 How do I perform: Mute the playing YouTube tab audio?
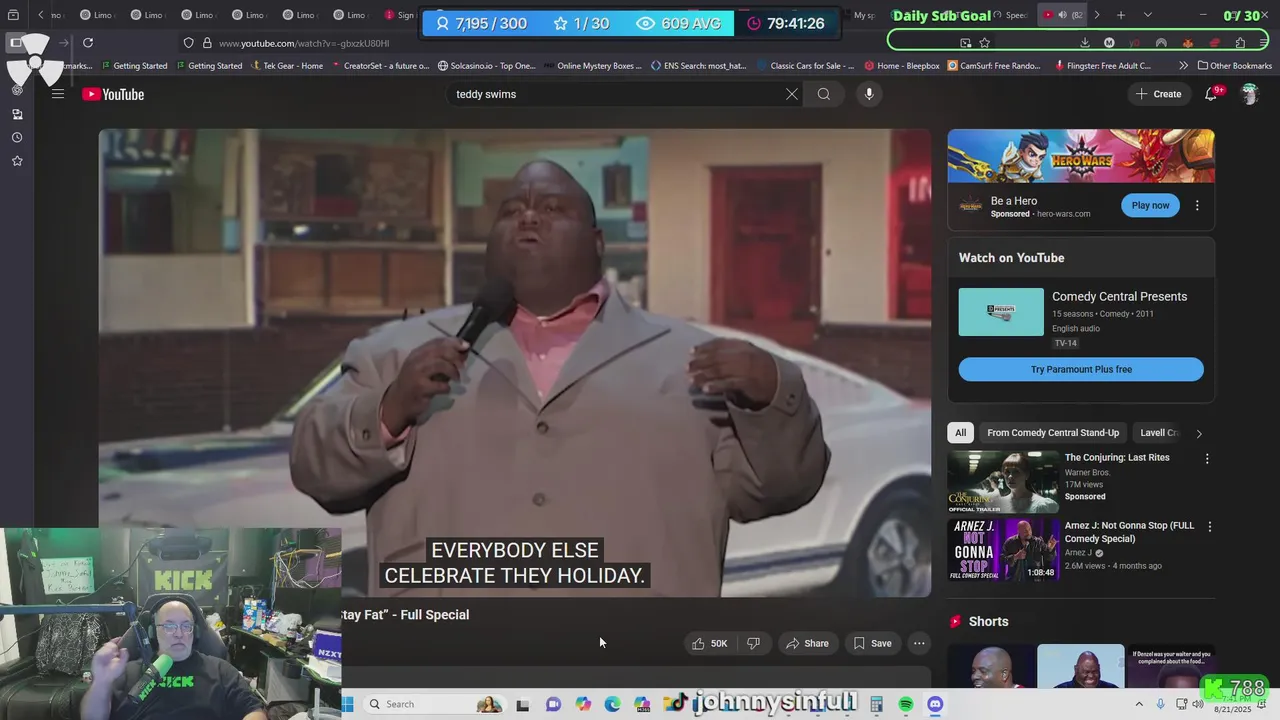1062,15
